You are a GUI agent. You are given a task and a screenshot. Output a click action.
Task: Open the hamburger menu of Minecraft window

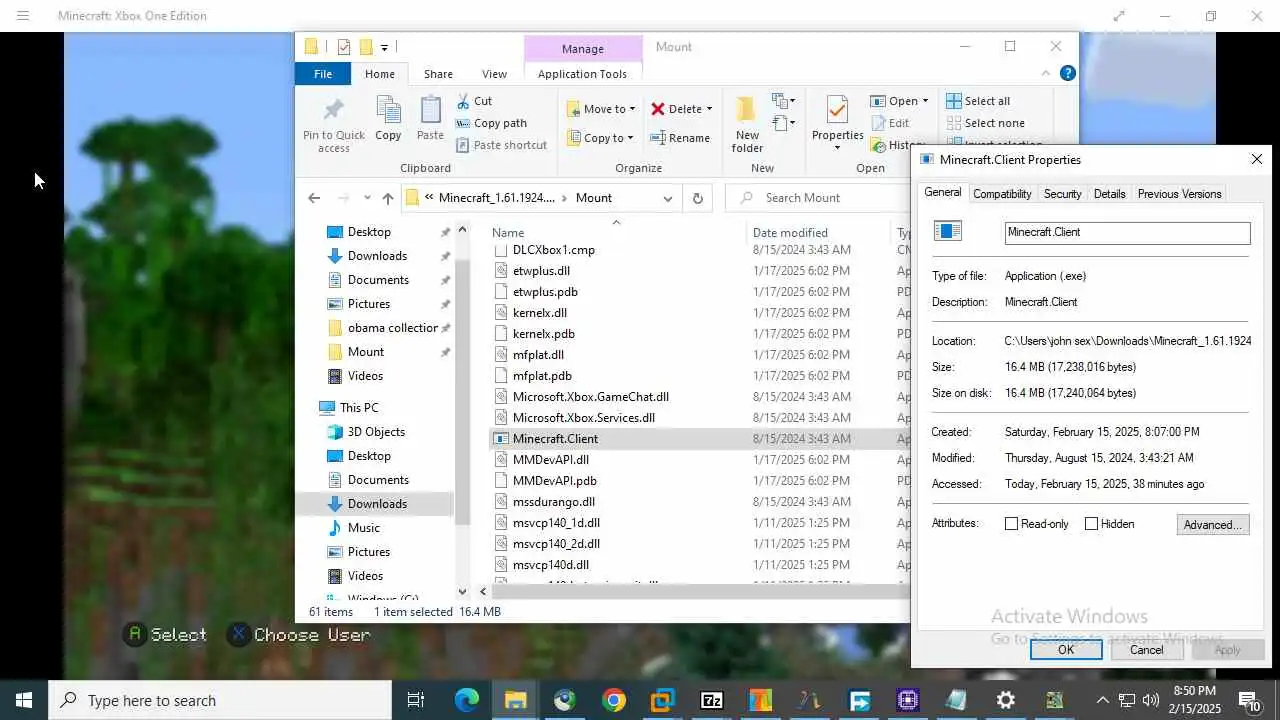point(23,16)
